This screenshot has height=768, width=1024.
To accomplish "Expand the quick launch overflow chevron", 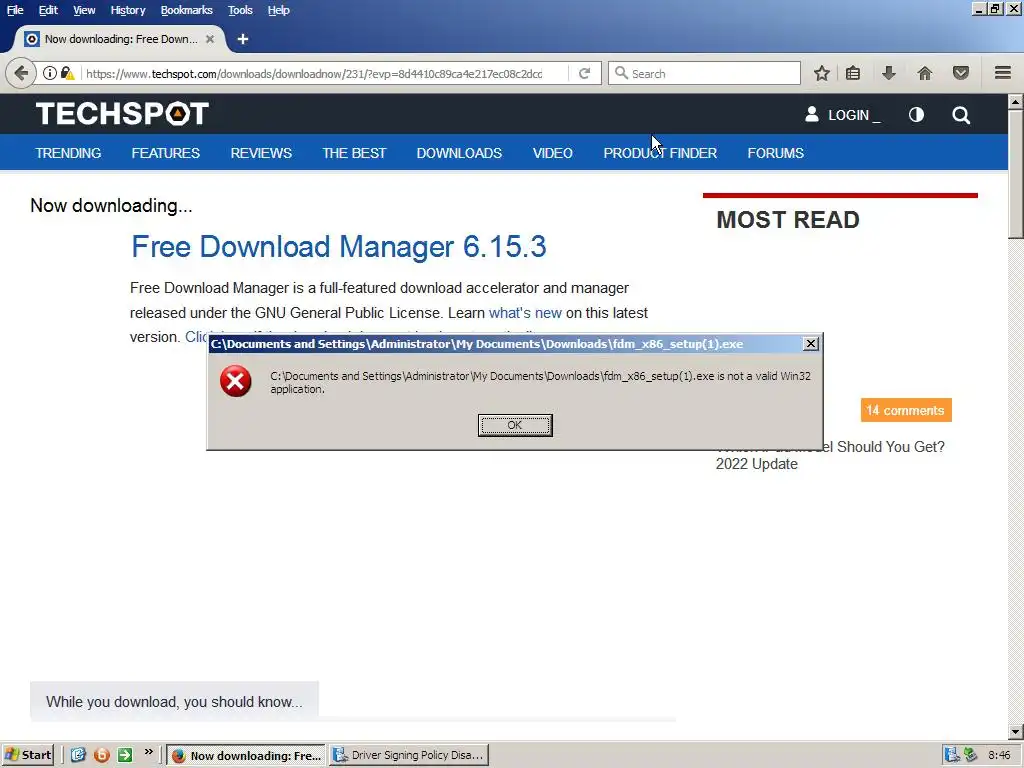I will point(148,752).
